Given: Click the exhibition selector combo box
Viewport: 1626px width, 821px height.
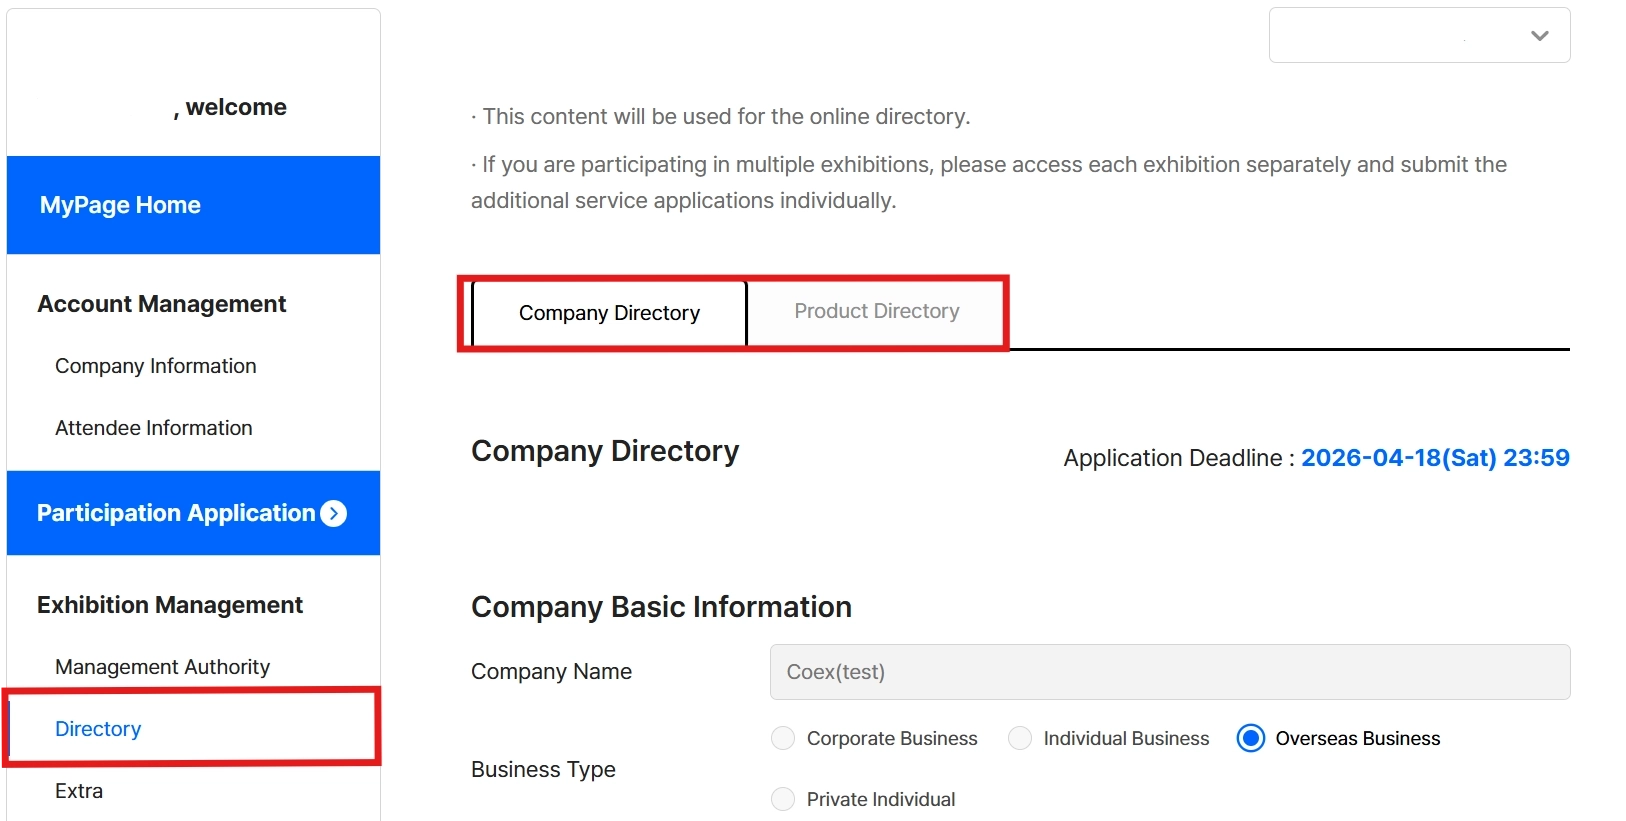Looking at the screenshot, I should click(x=1419, y=35).
